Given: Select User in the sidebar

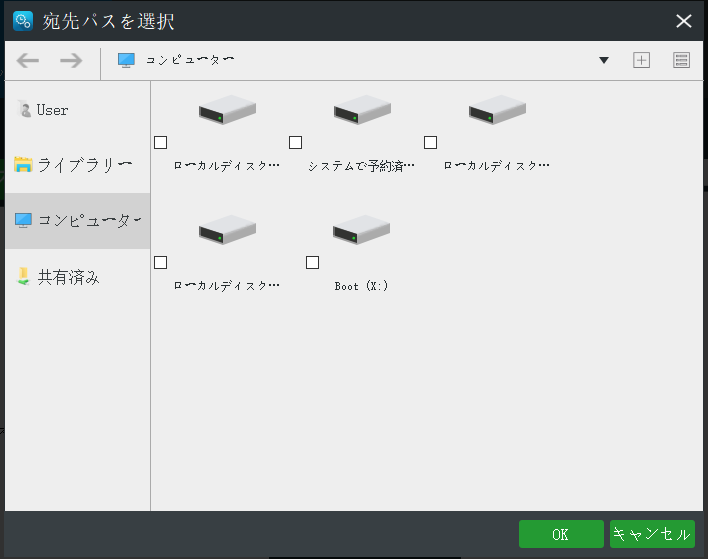Looking at the screenshot, I should coord(78,110).
